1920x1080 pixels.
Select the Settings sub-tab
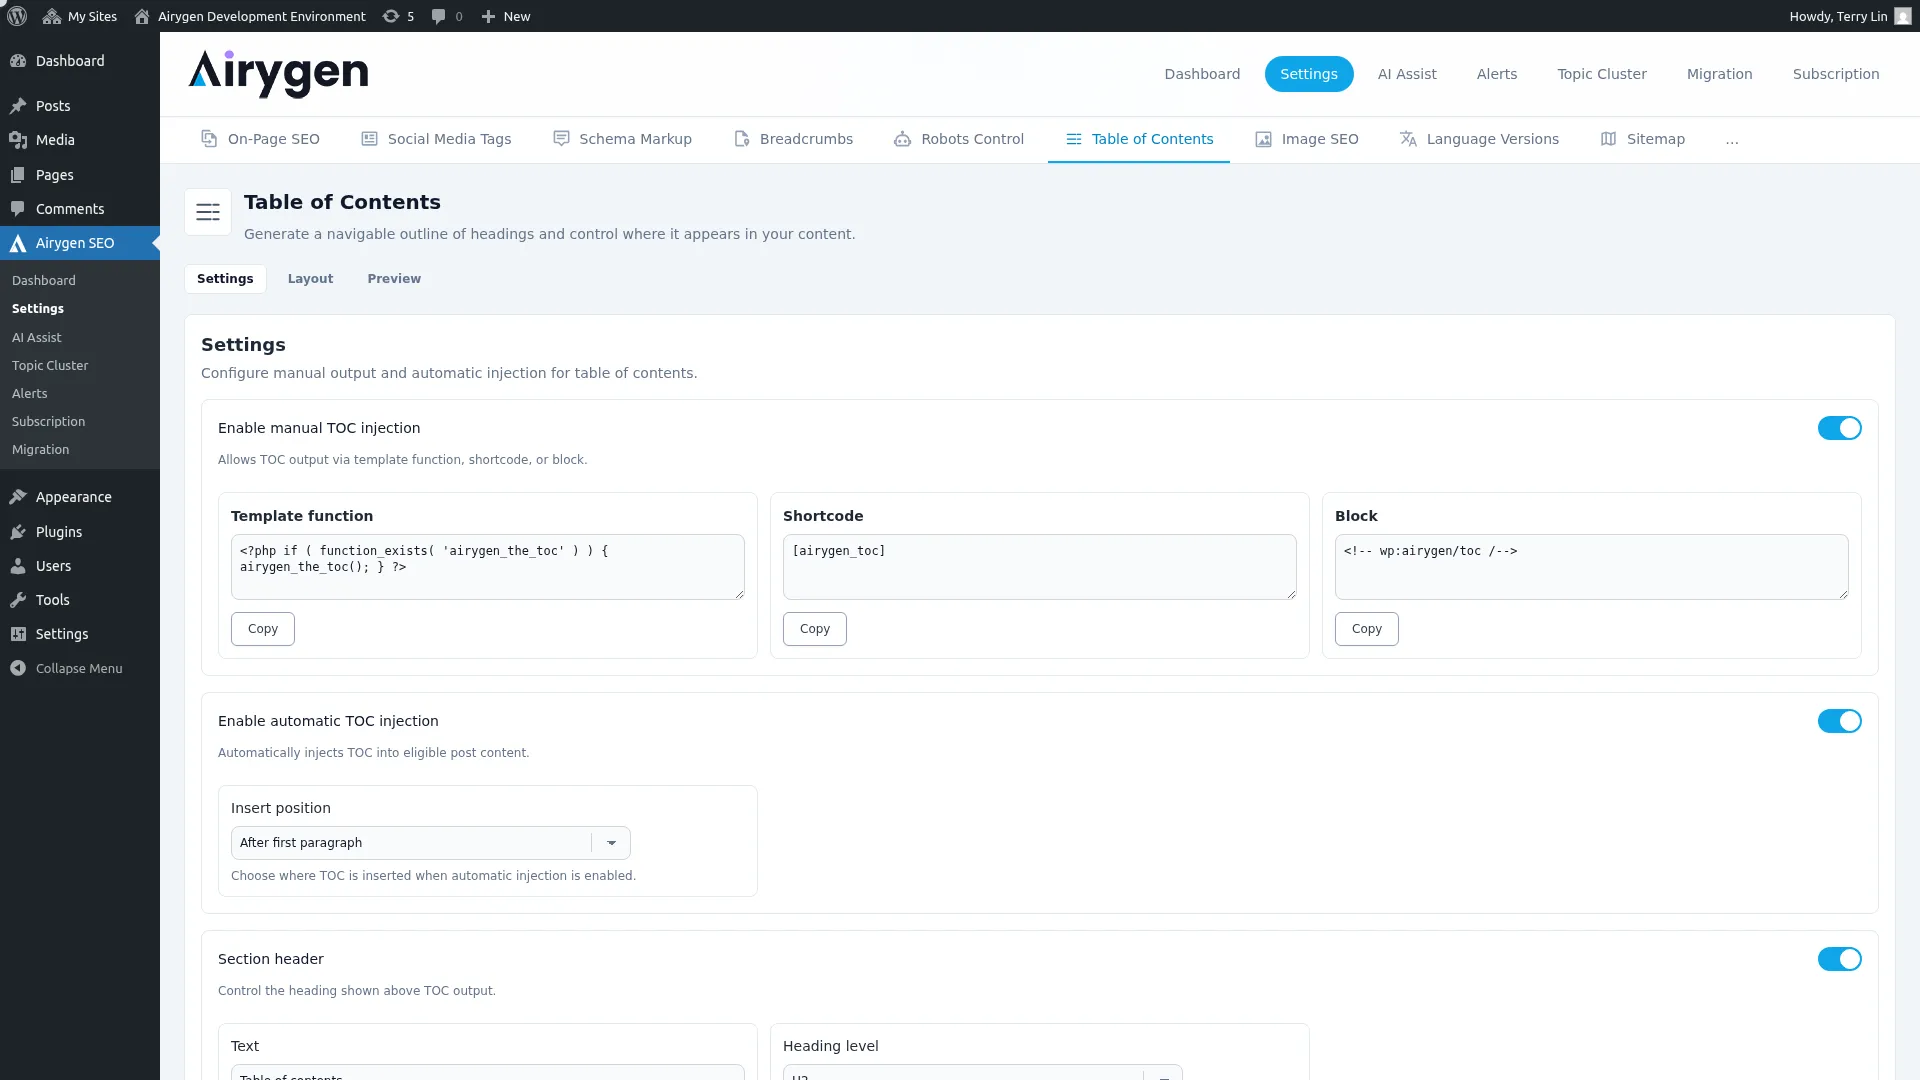pyautogui.click(x=225, y=279)
